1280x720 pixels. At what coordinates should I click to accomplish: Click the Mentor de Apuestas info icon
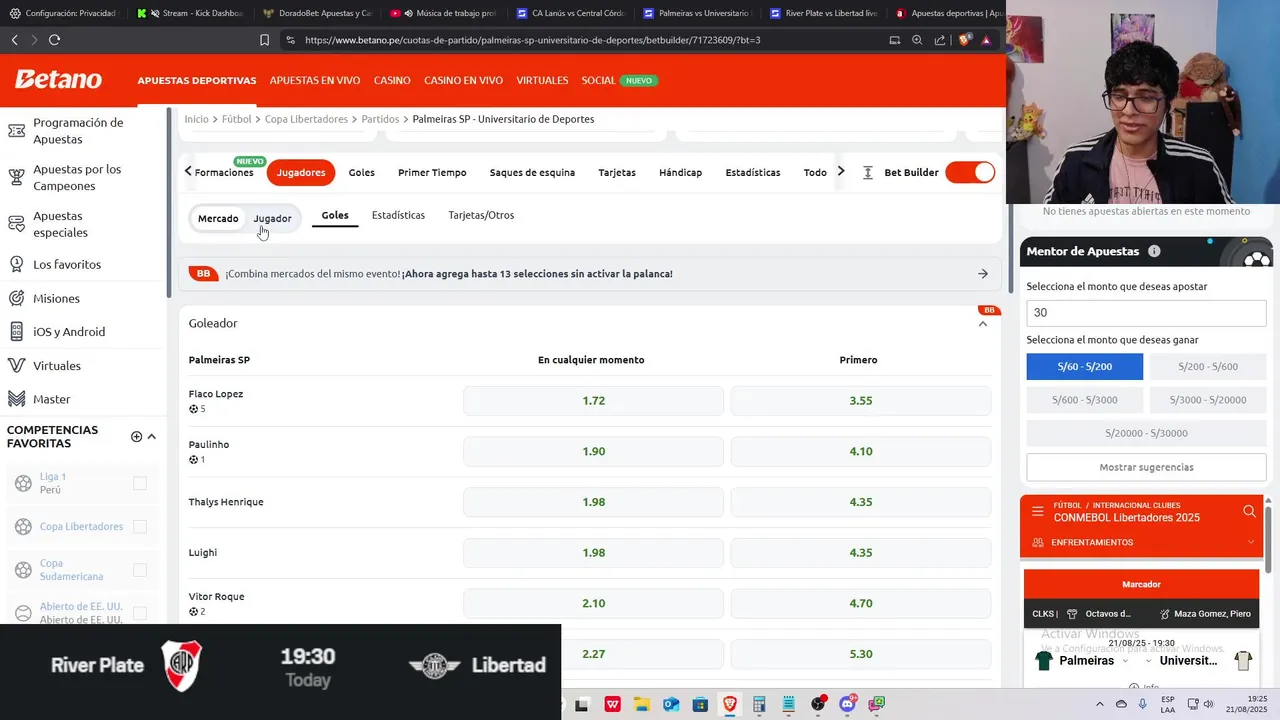coord(1154,251)
